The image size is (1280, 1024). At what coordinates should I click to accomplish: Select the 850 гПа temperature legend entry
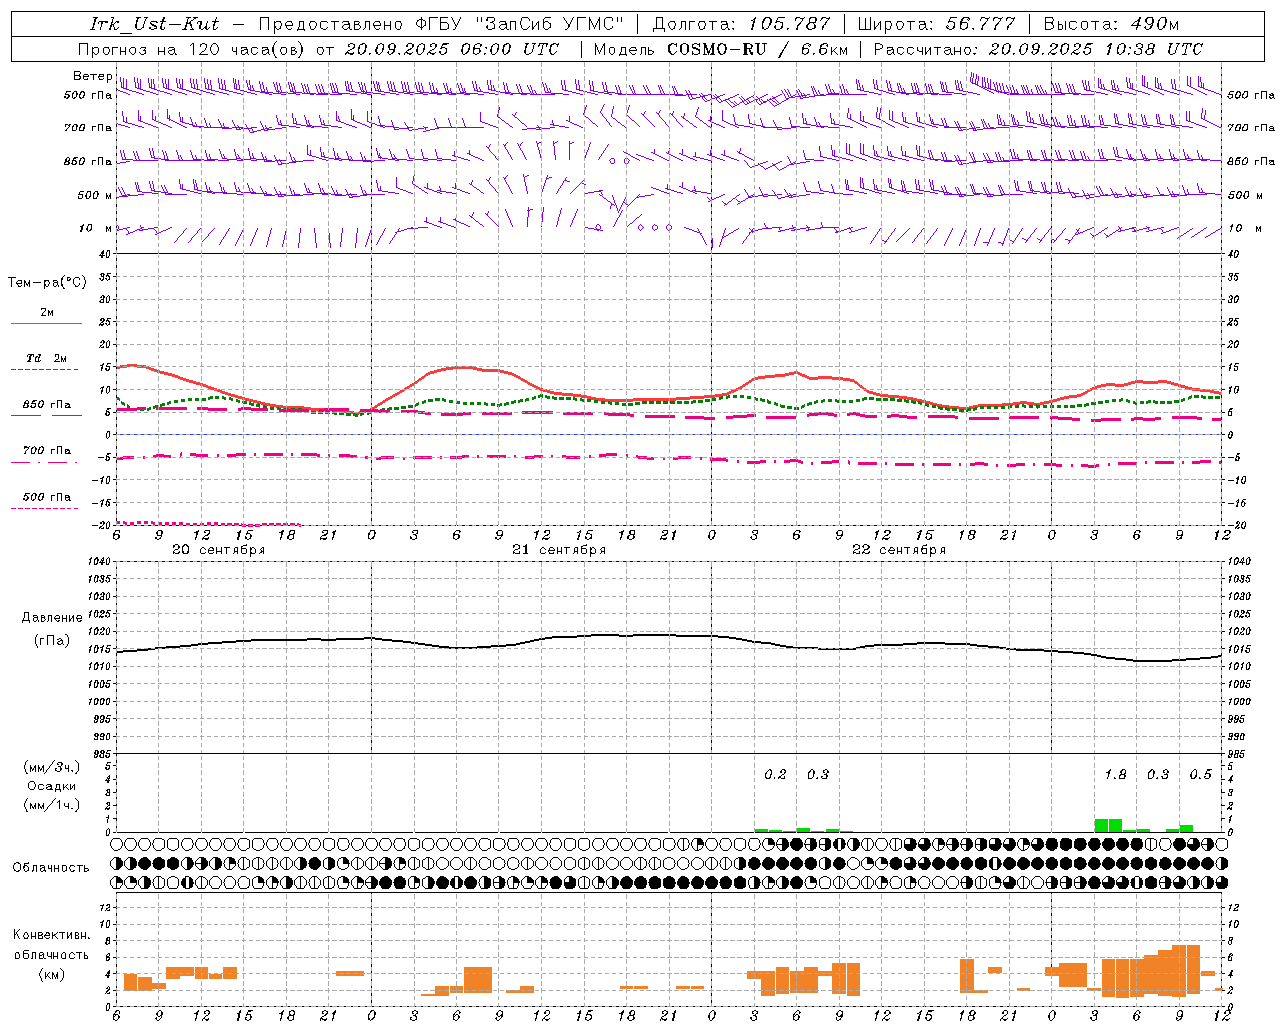click(47, 405)
